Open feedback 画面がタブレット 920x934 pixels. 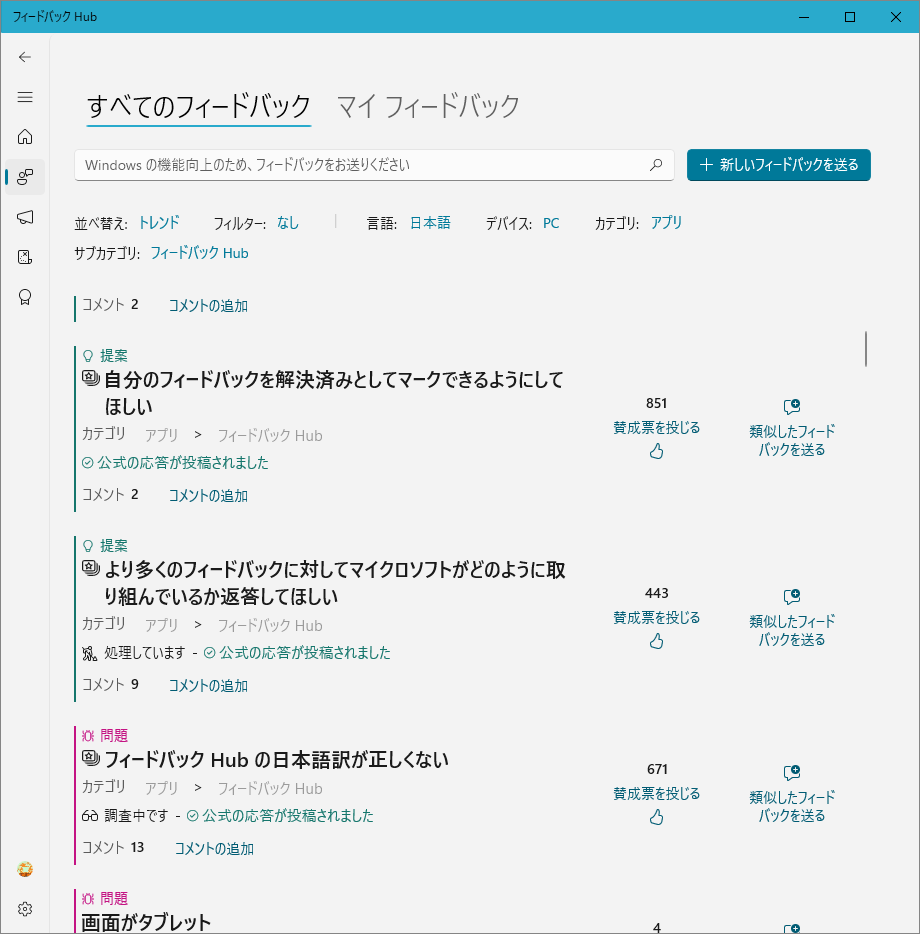pos(146,923)
